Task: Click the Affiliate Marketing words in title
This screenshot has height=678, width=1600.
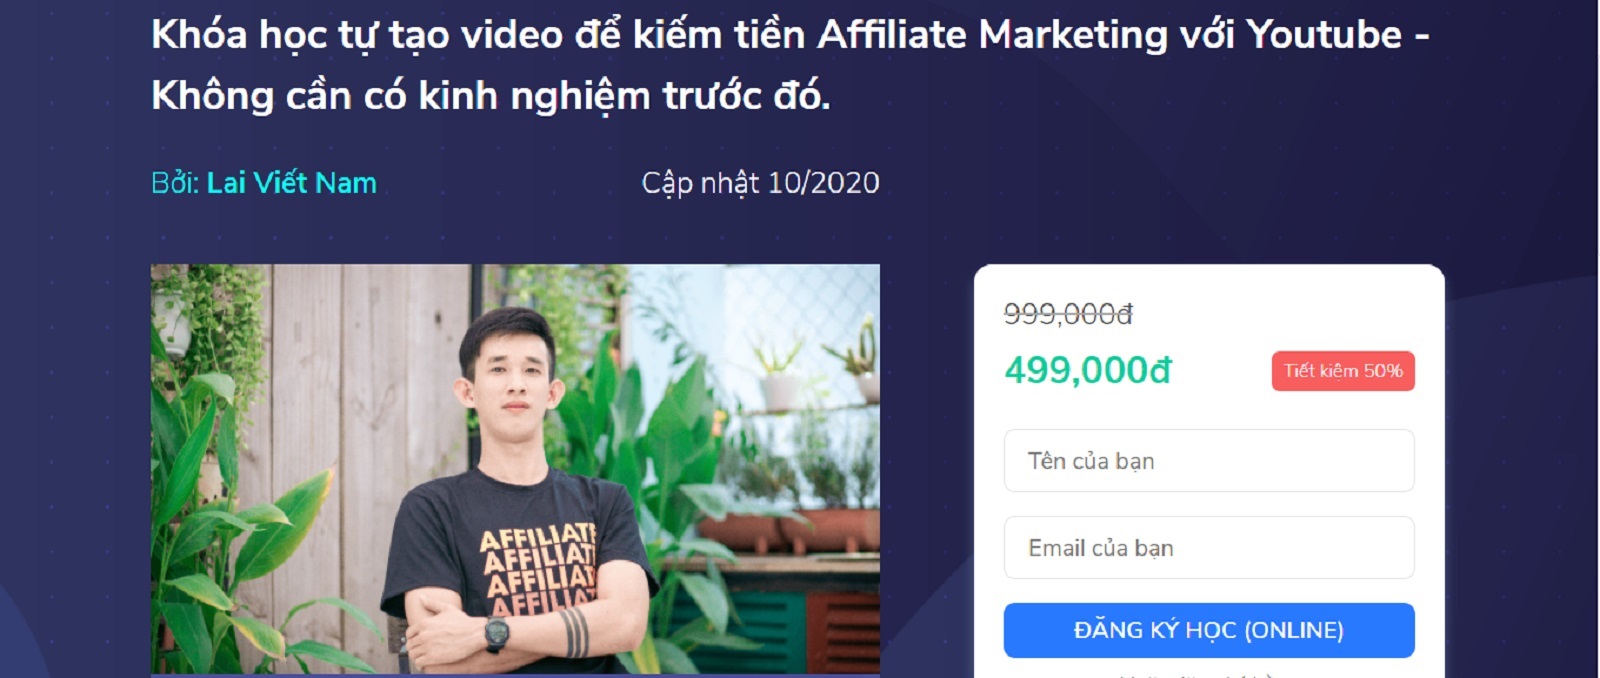Action: pyautogui.click(x=992, y=35)
